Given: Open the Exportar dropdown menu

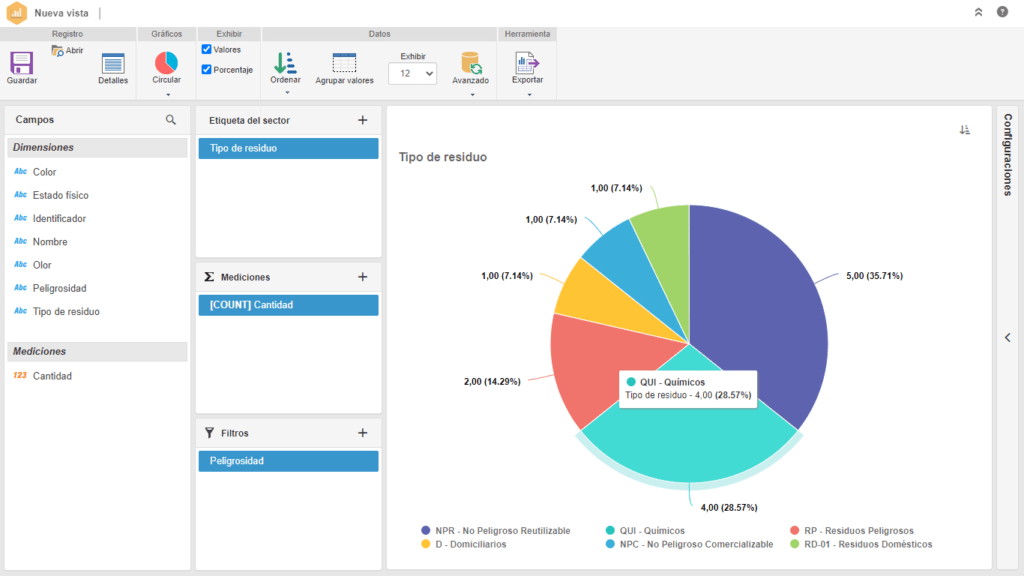Looking at the screenshot, I should tap(527, 94).
